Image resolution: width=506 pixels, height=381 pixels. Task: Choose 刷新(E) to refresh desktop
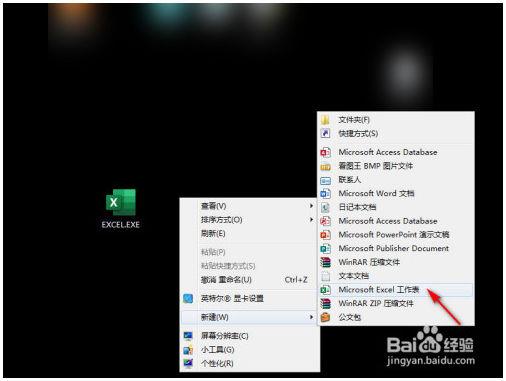(248, 233)
